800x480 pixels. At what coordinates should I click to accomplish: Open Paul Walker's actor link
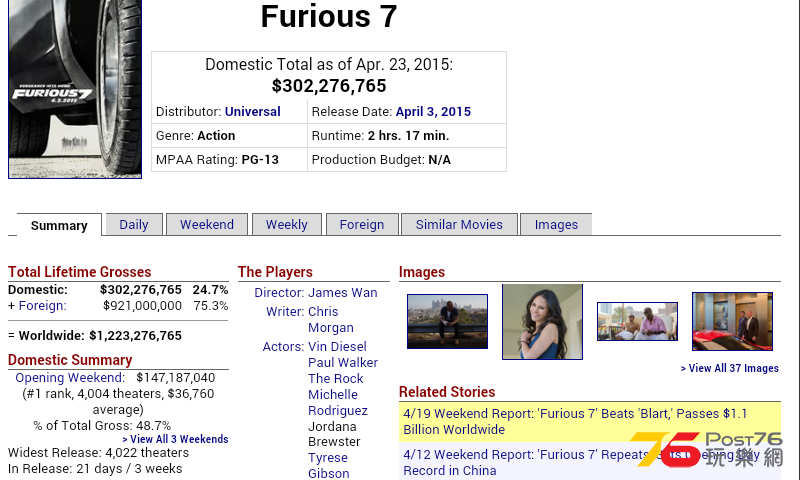[x=343, y=363]
